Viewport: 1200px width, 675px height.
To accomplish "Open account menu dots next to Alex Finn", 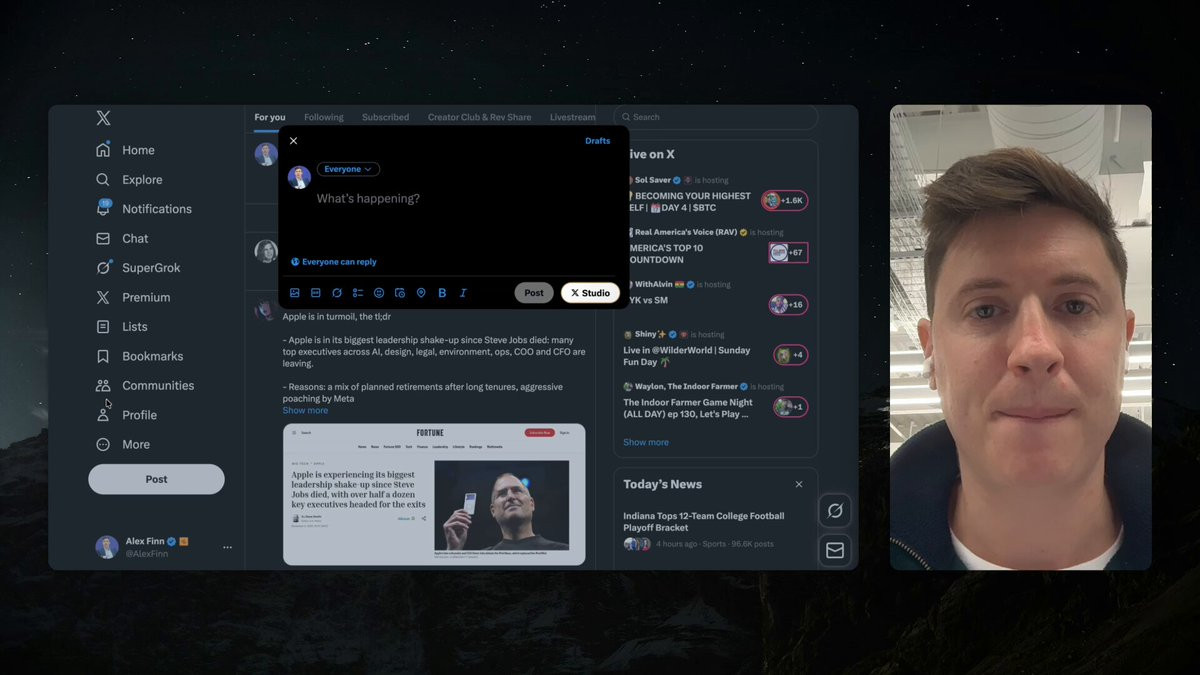I will click(x=227, y=547).
